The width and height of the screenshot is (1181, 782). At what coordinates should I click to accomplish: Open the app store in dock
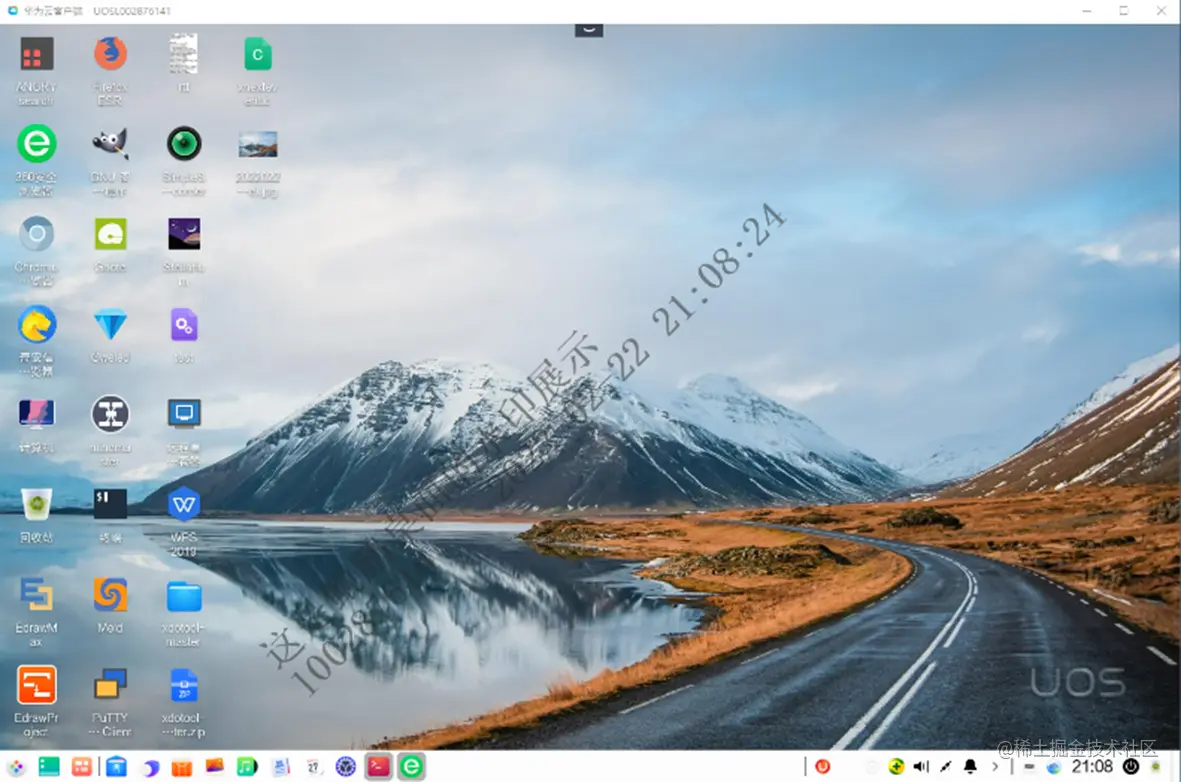pos(182,767)
